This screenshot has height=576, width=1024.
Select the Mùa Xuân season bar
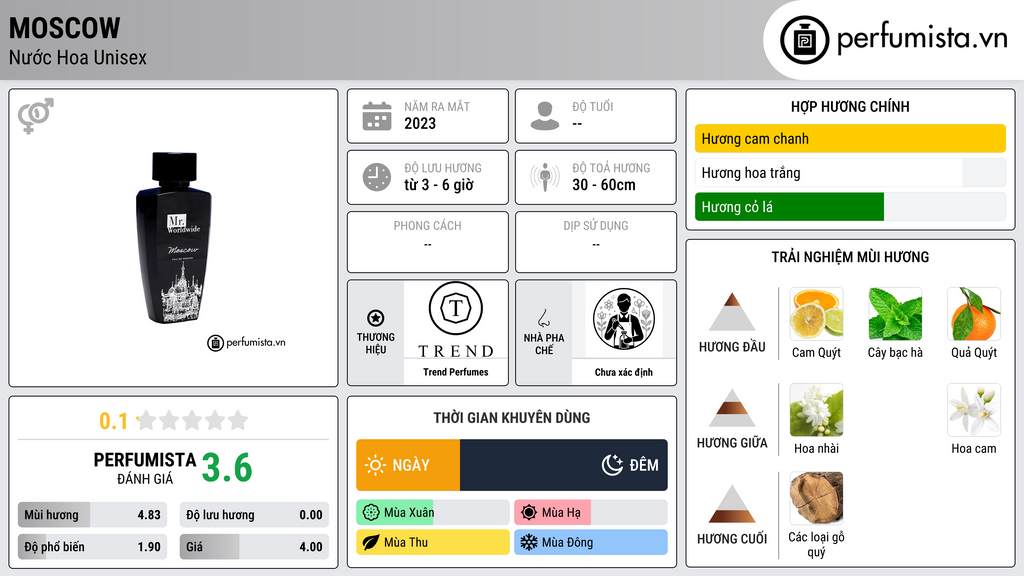click(433, 513)
